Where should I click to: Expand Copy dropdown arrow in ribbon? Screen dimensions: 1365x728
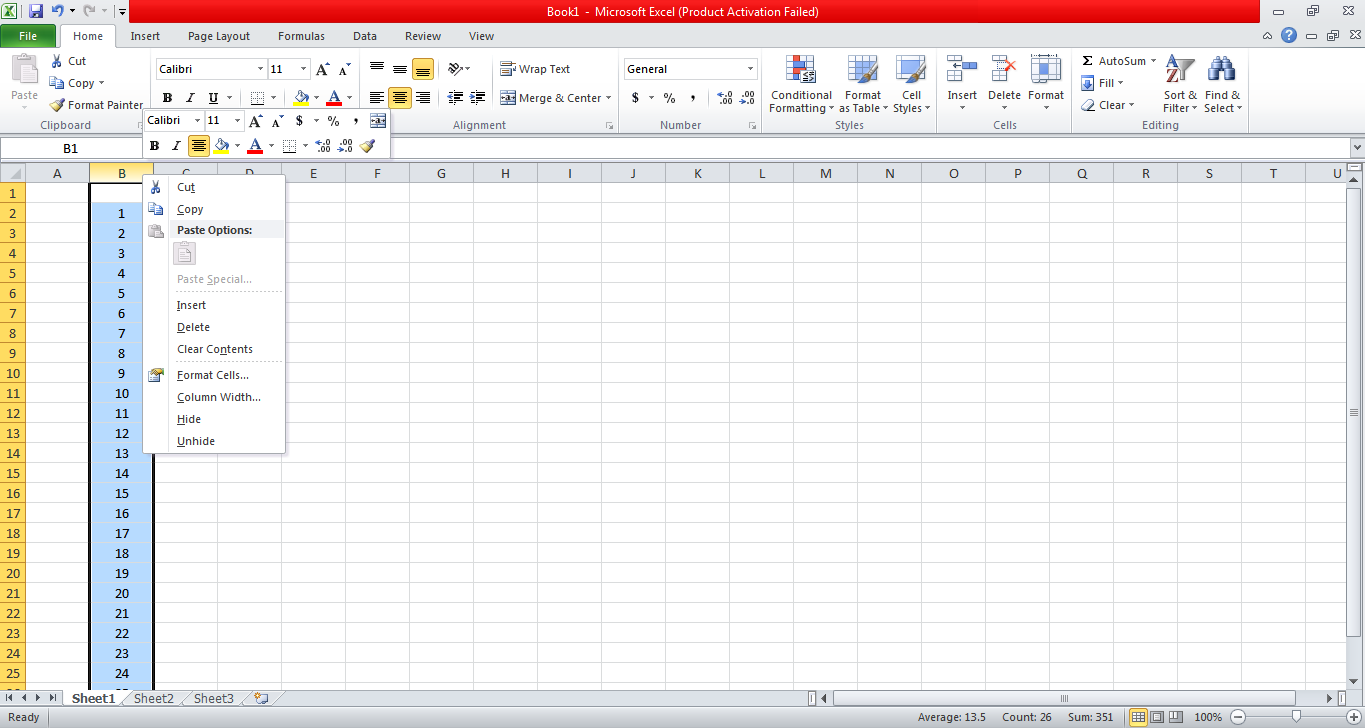pyautogui.click(x=101, y=83)
